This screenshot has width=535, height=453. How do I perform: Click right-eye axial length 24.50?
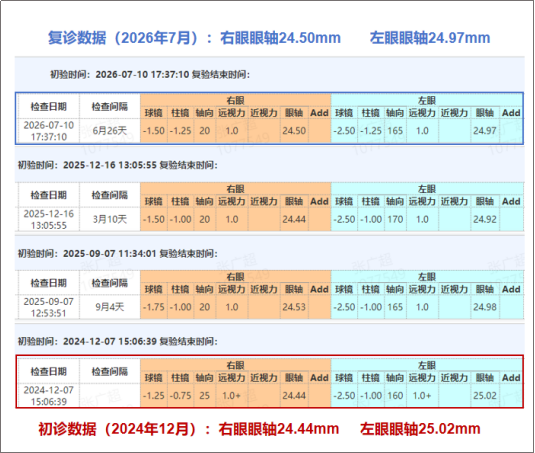tap(294, 131)
